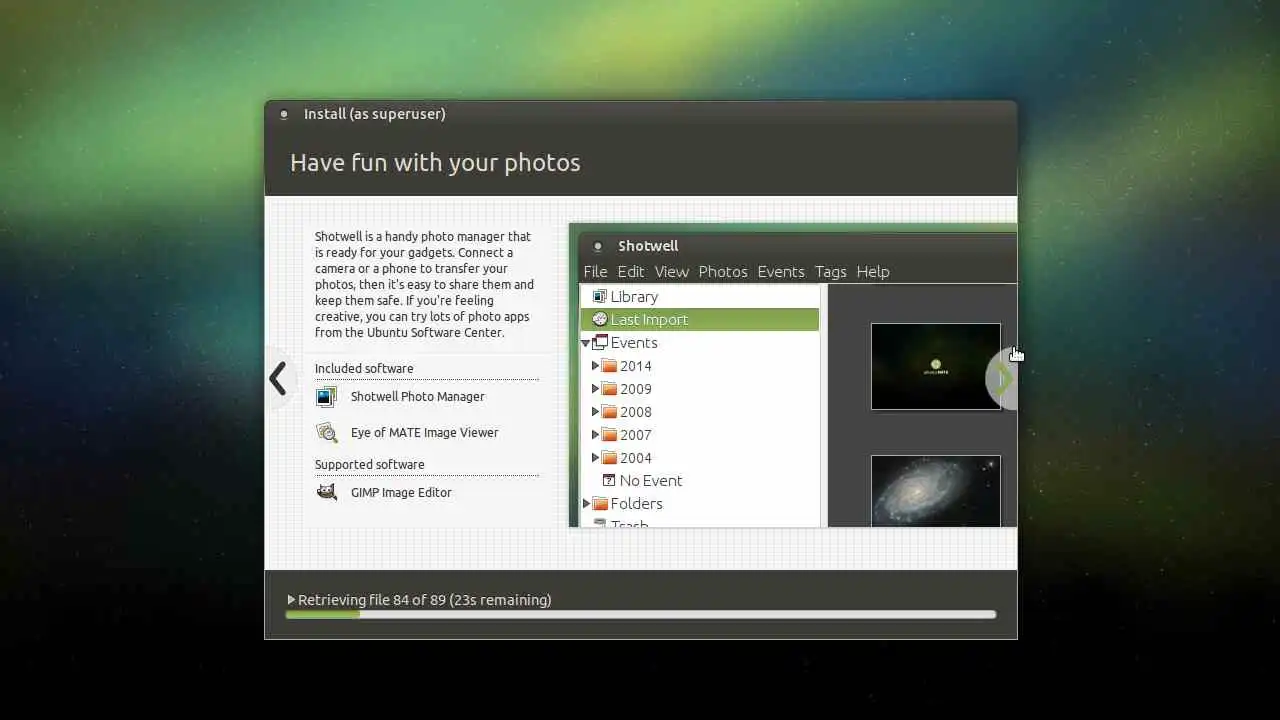Click the 'Supported software' heading
The width and height of the screenshot is (1280, 720).
click(370, 465)
